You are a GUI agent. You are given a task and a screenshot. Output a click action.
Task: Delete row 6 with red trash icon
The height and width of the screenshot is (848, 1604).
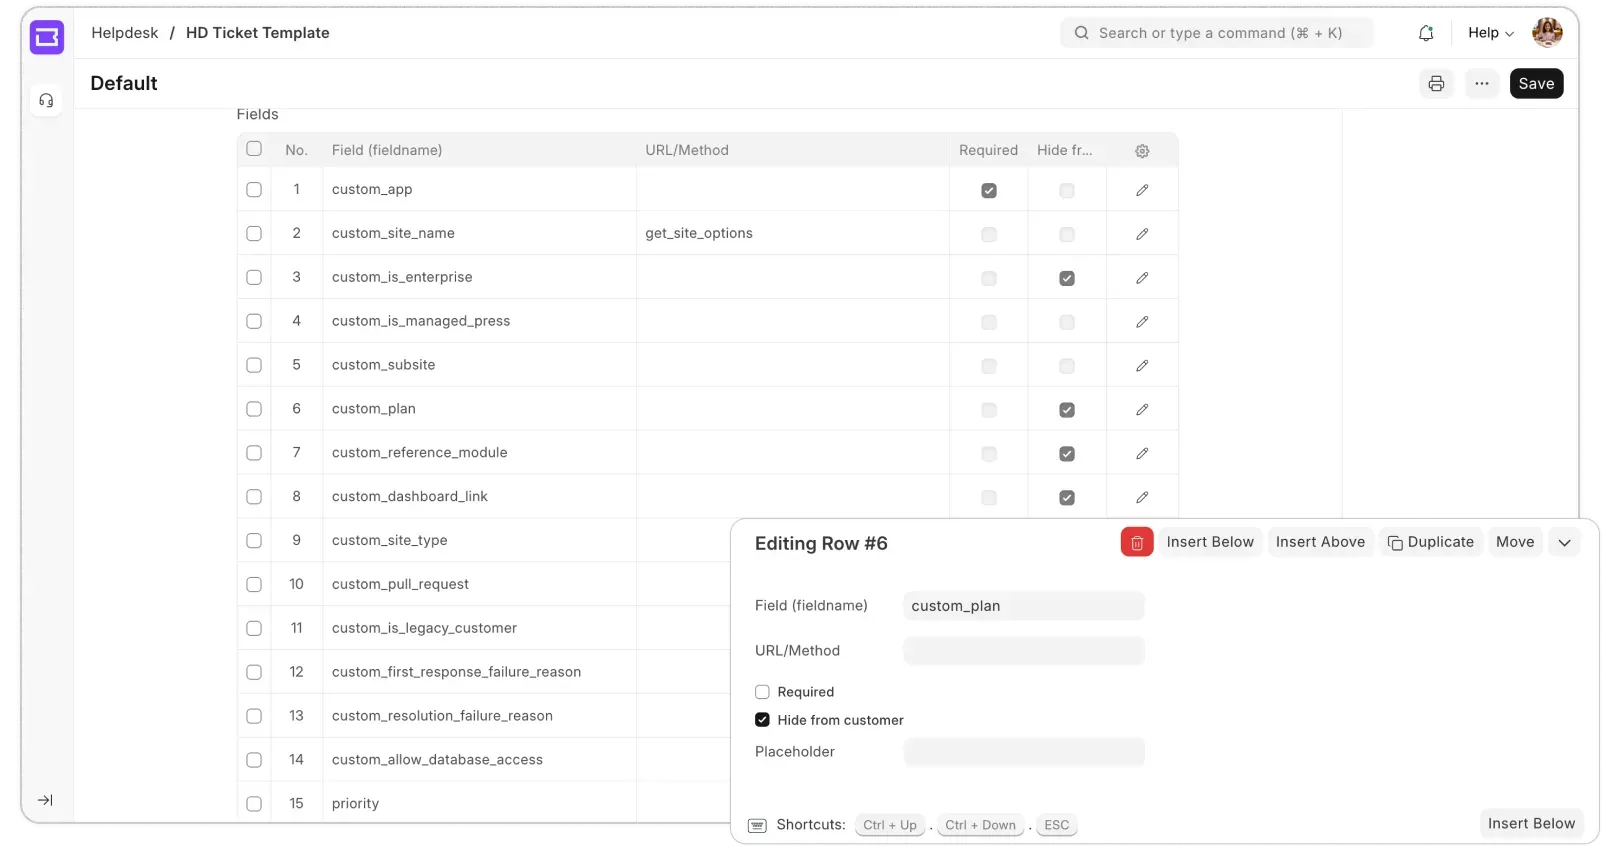click(x=1137, y=543)
